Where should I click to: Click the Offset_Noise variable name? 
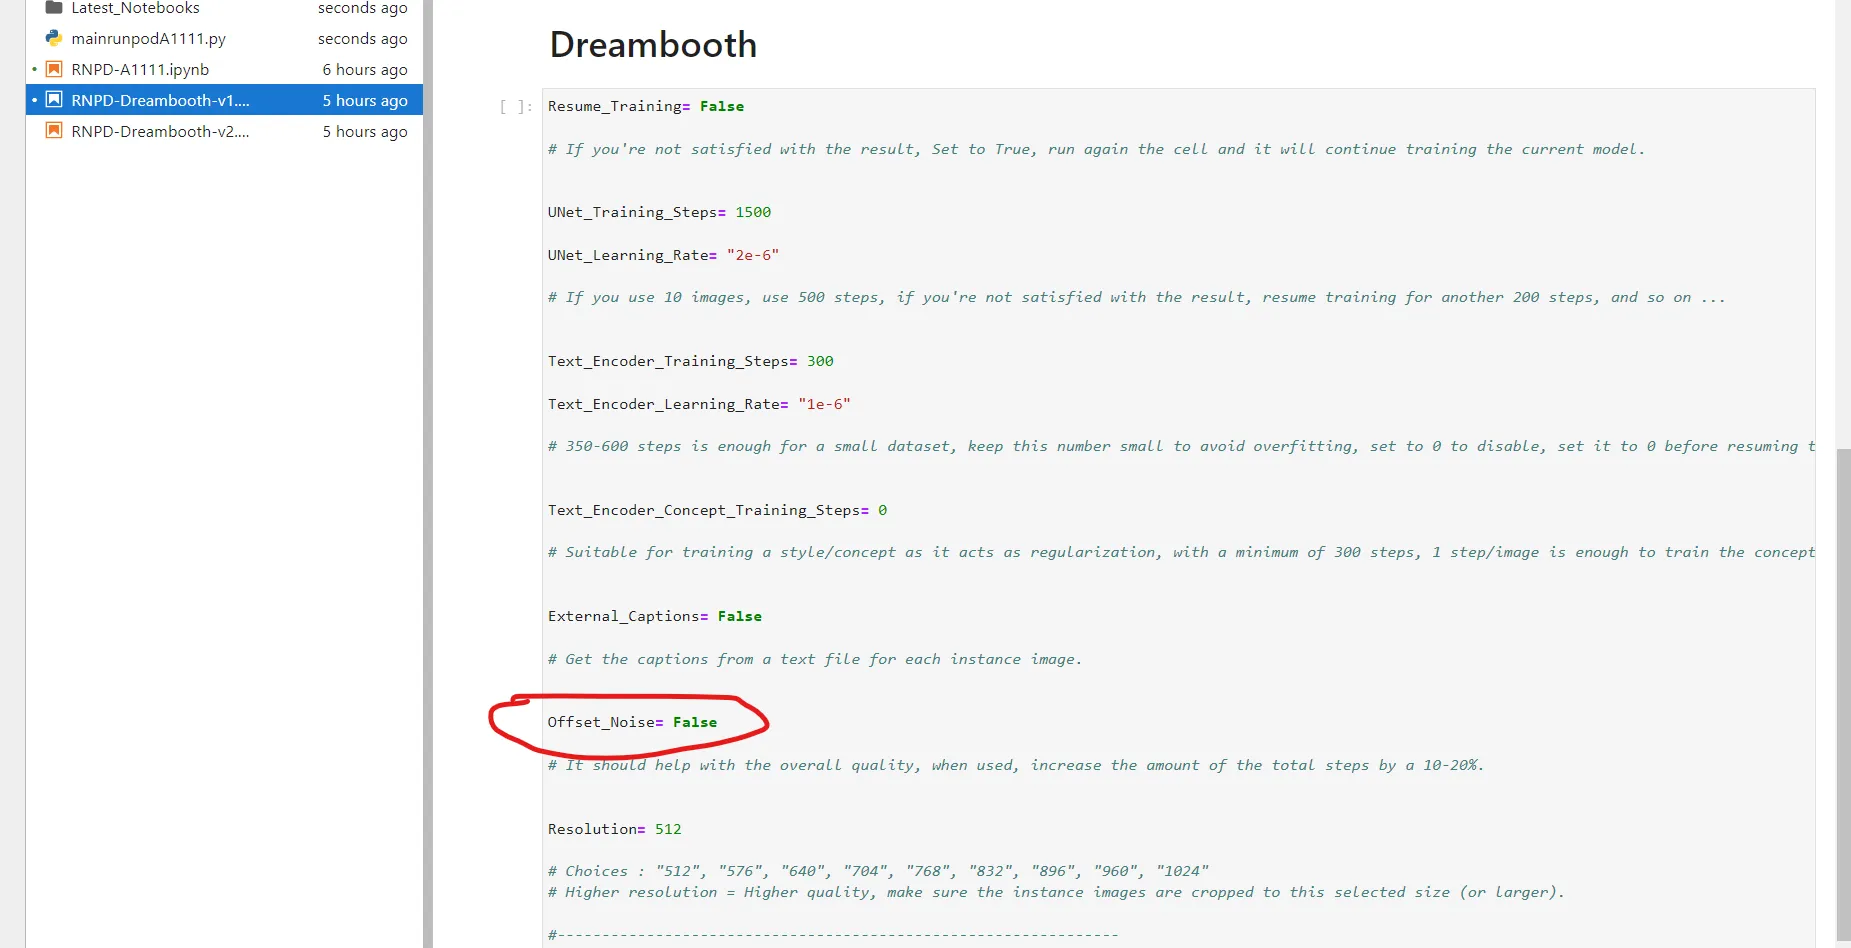602,723
